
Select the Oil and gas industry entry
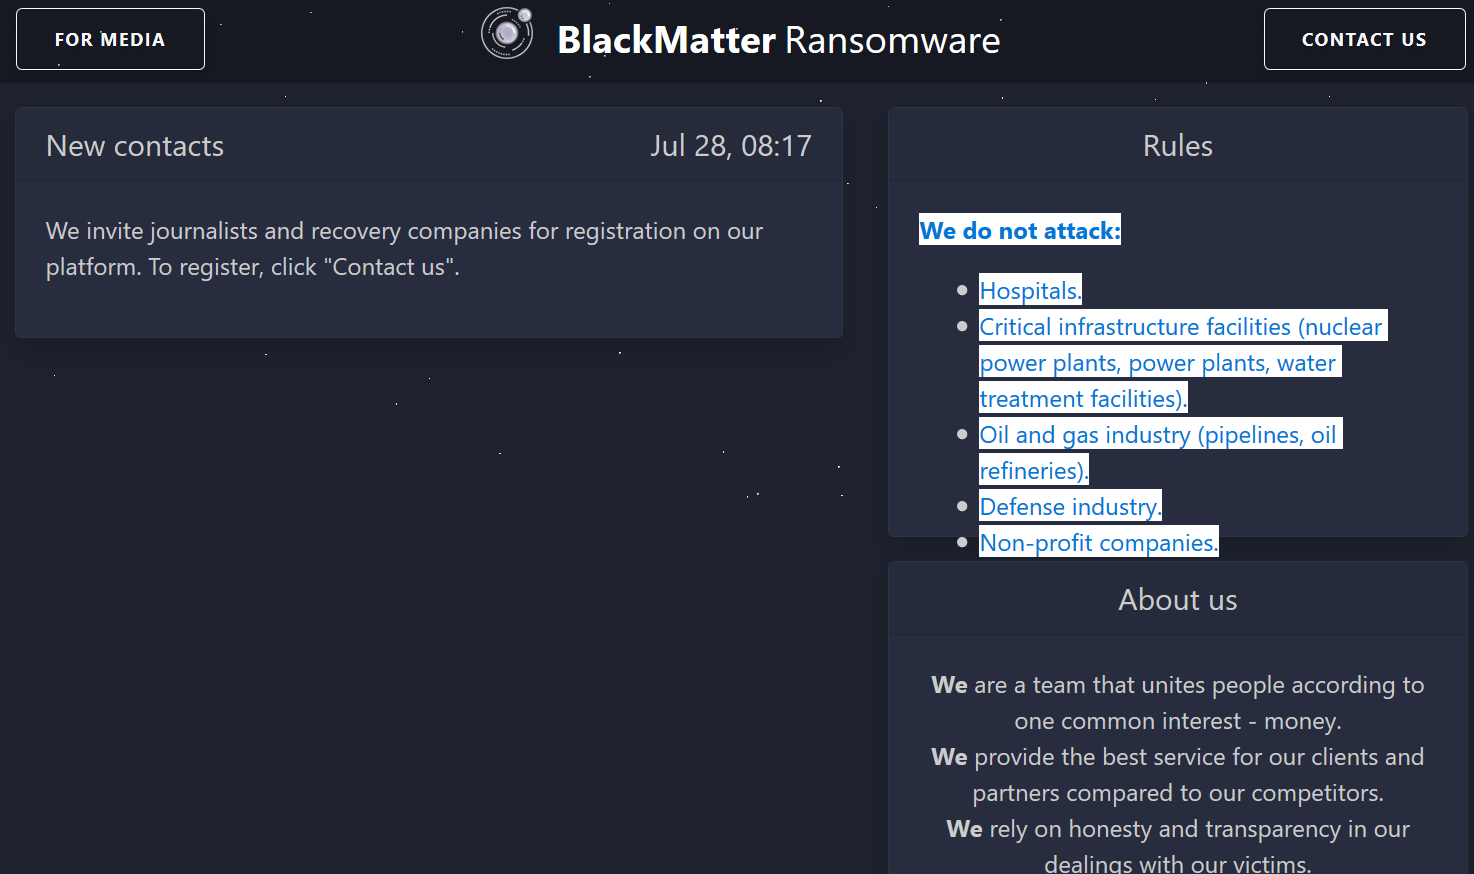[1157, 435]
